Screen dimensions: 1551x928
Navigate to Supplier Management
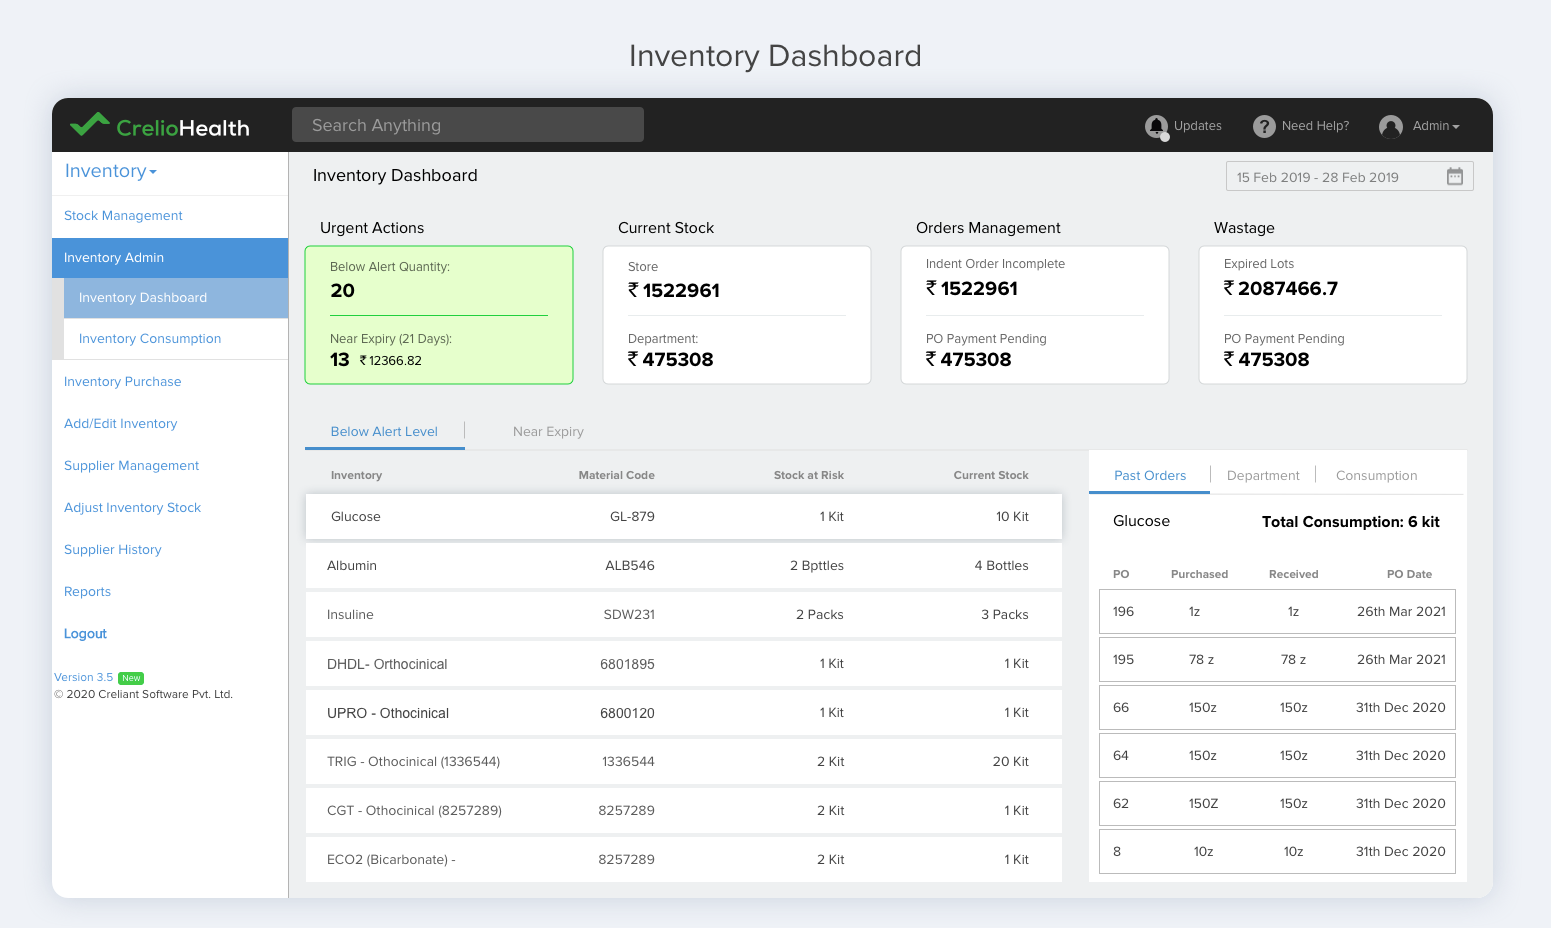(131, 465)
